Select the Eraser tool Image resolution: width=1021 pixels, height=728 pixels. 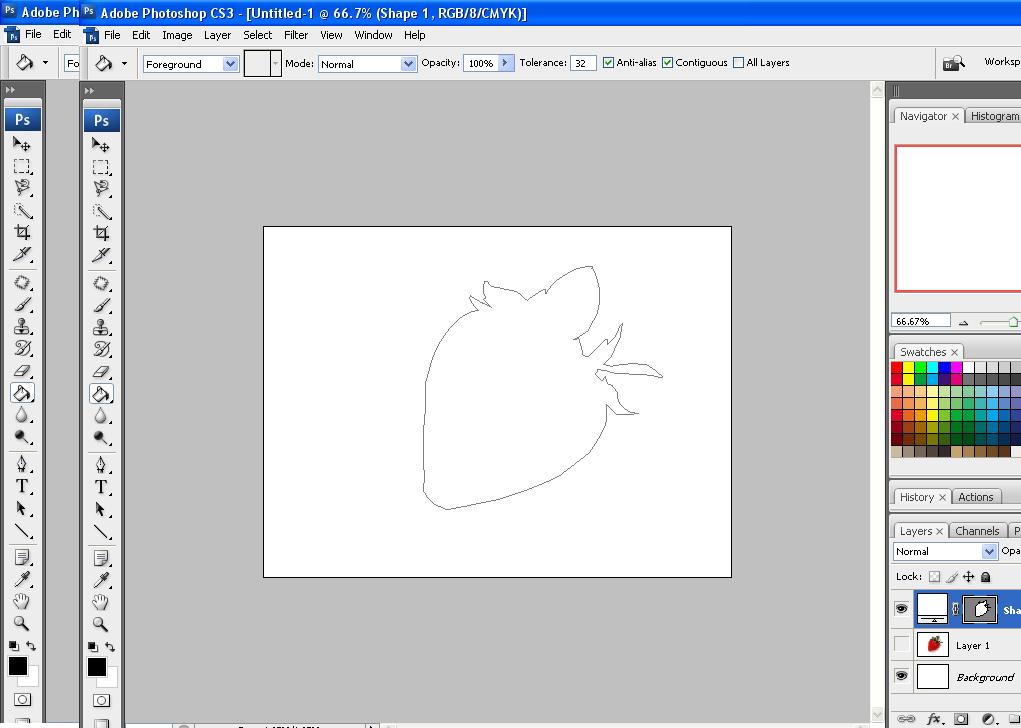click(x=101, y=370)
